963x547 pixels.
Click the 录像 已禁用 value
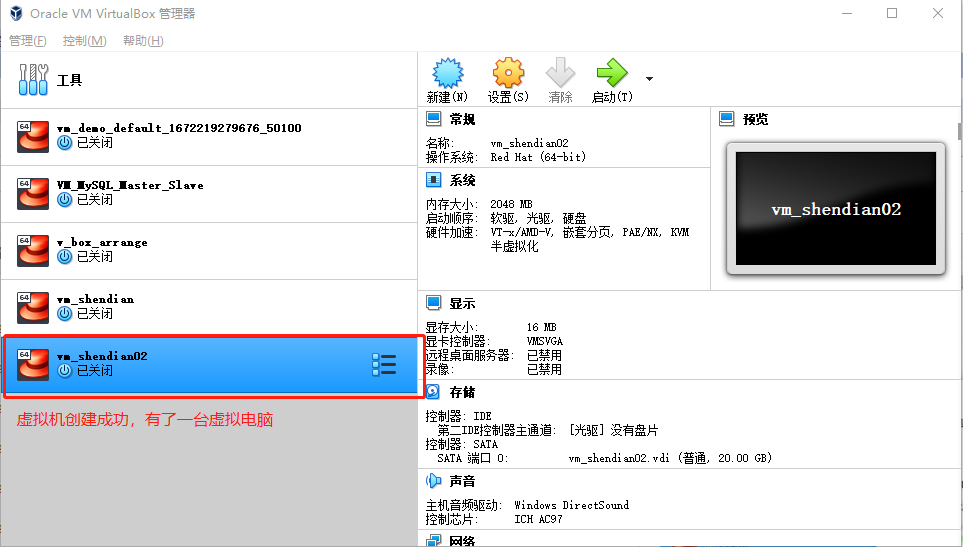click(544, 370)
